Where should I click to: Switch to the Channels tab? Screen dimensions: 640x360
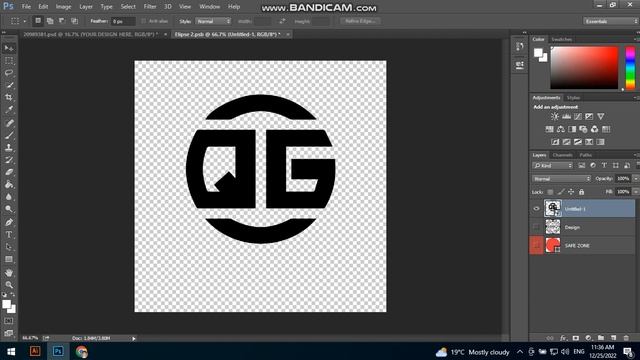pyautogui.click(x=562, y=155)
